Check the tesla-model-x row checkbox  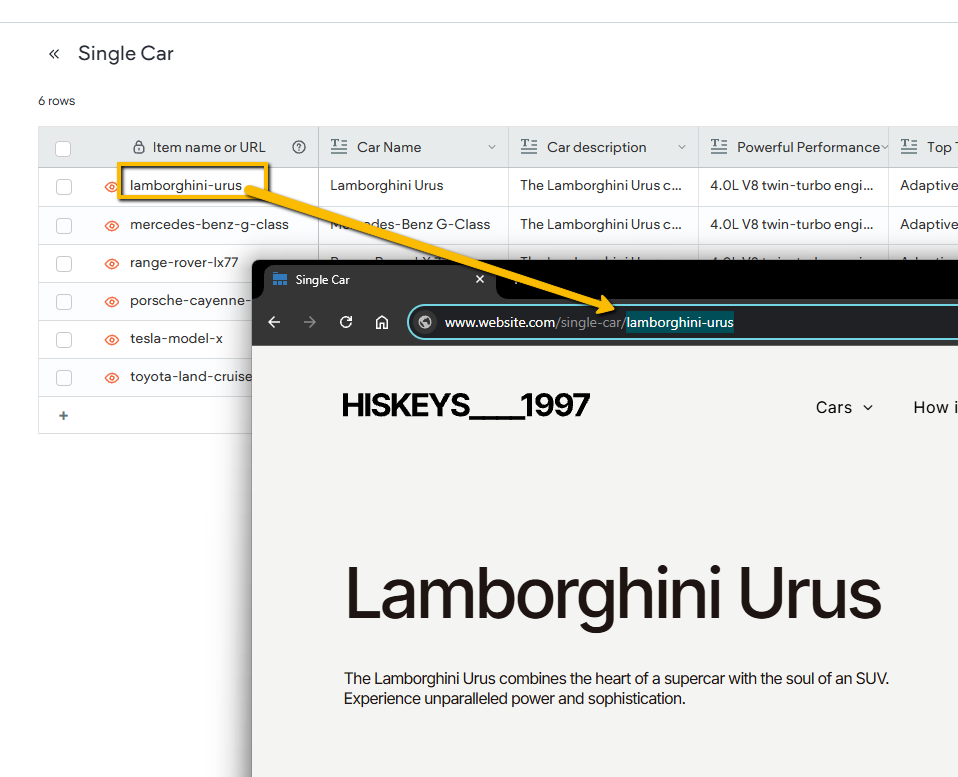click(x=64, y=340)
